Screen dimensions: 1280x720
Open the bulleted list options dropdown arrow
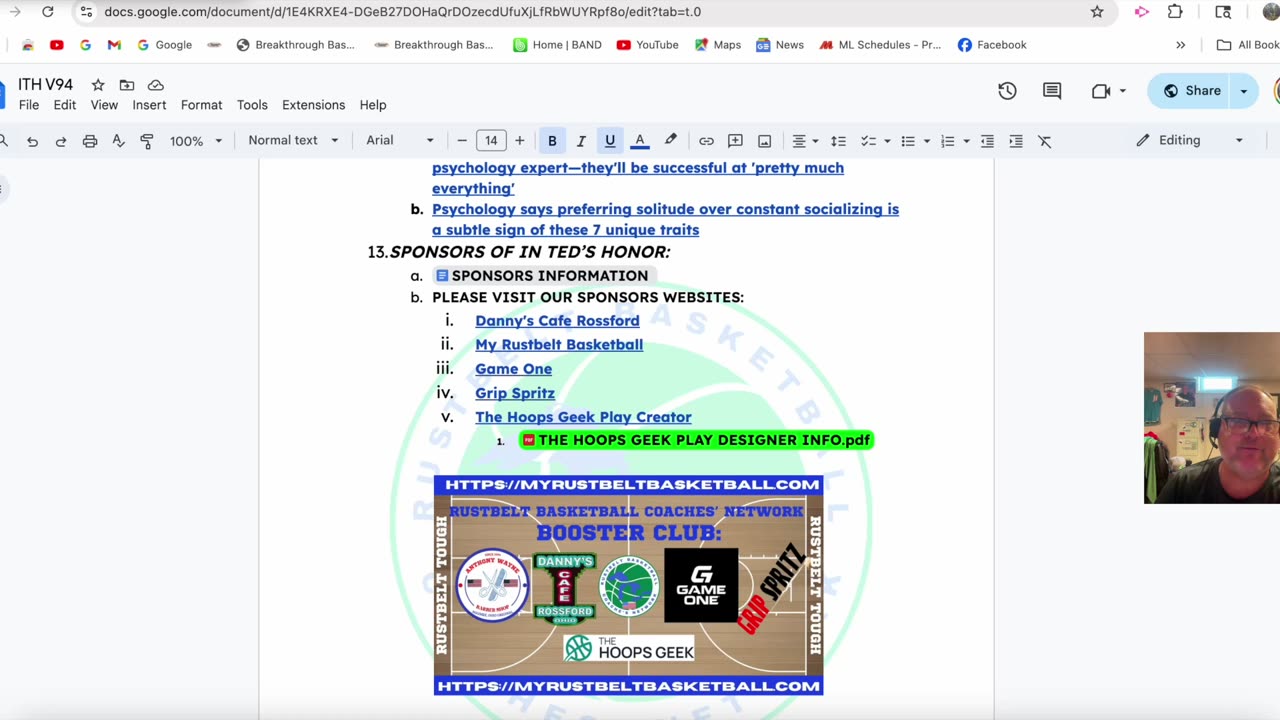[926, 141]
